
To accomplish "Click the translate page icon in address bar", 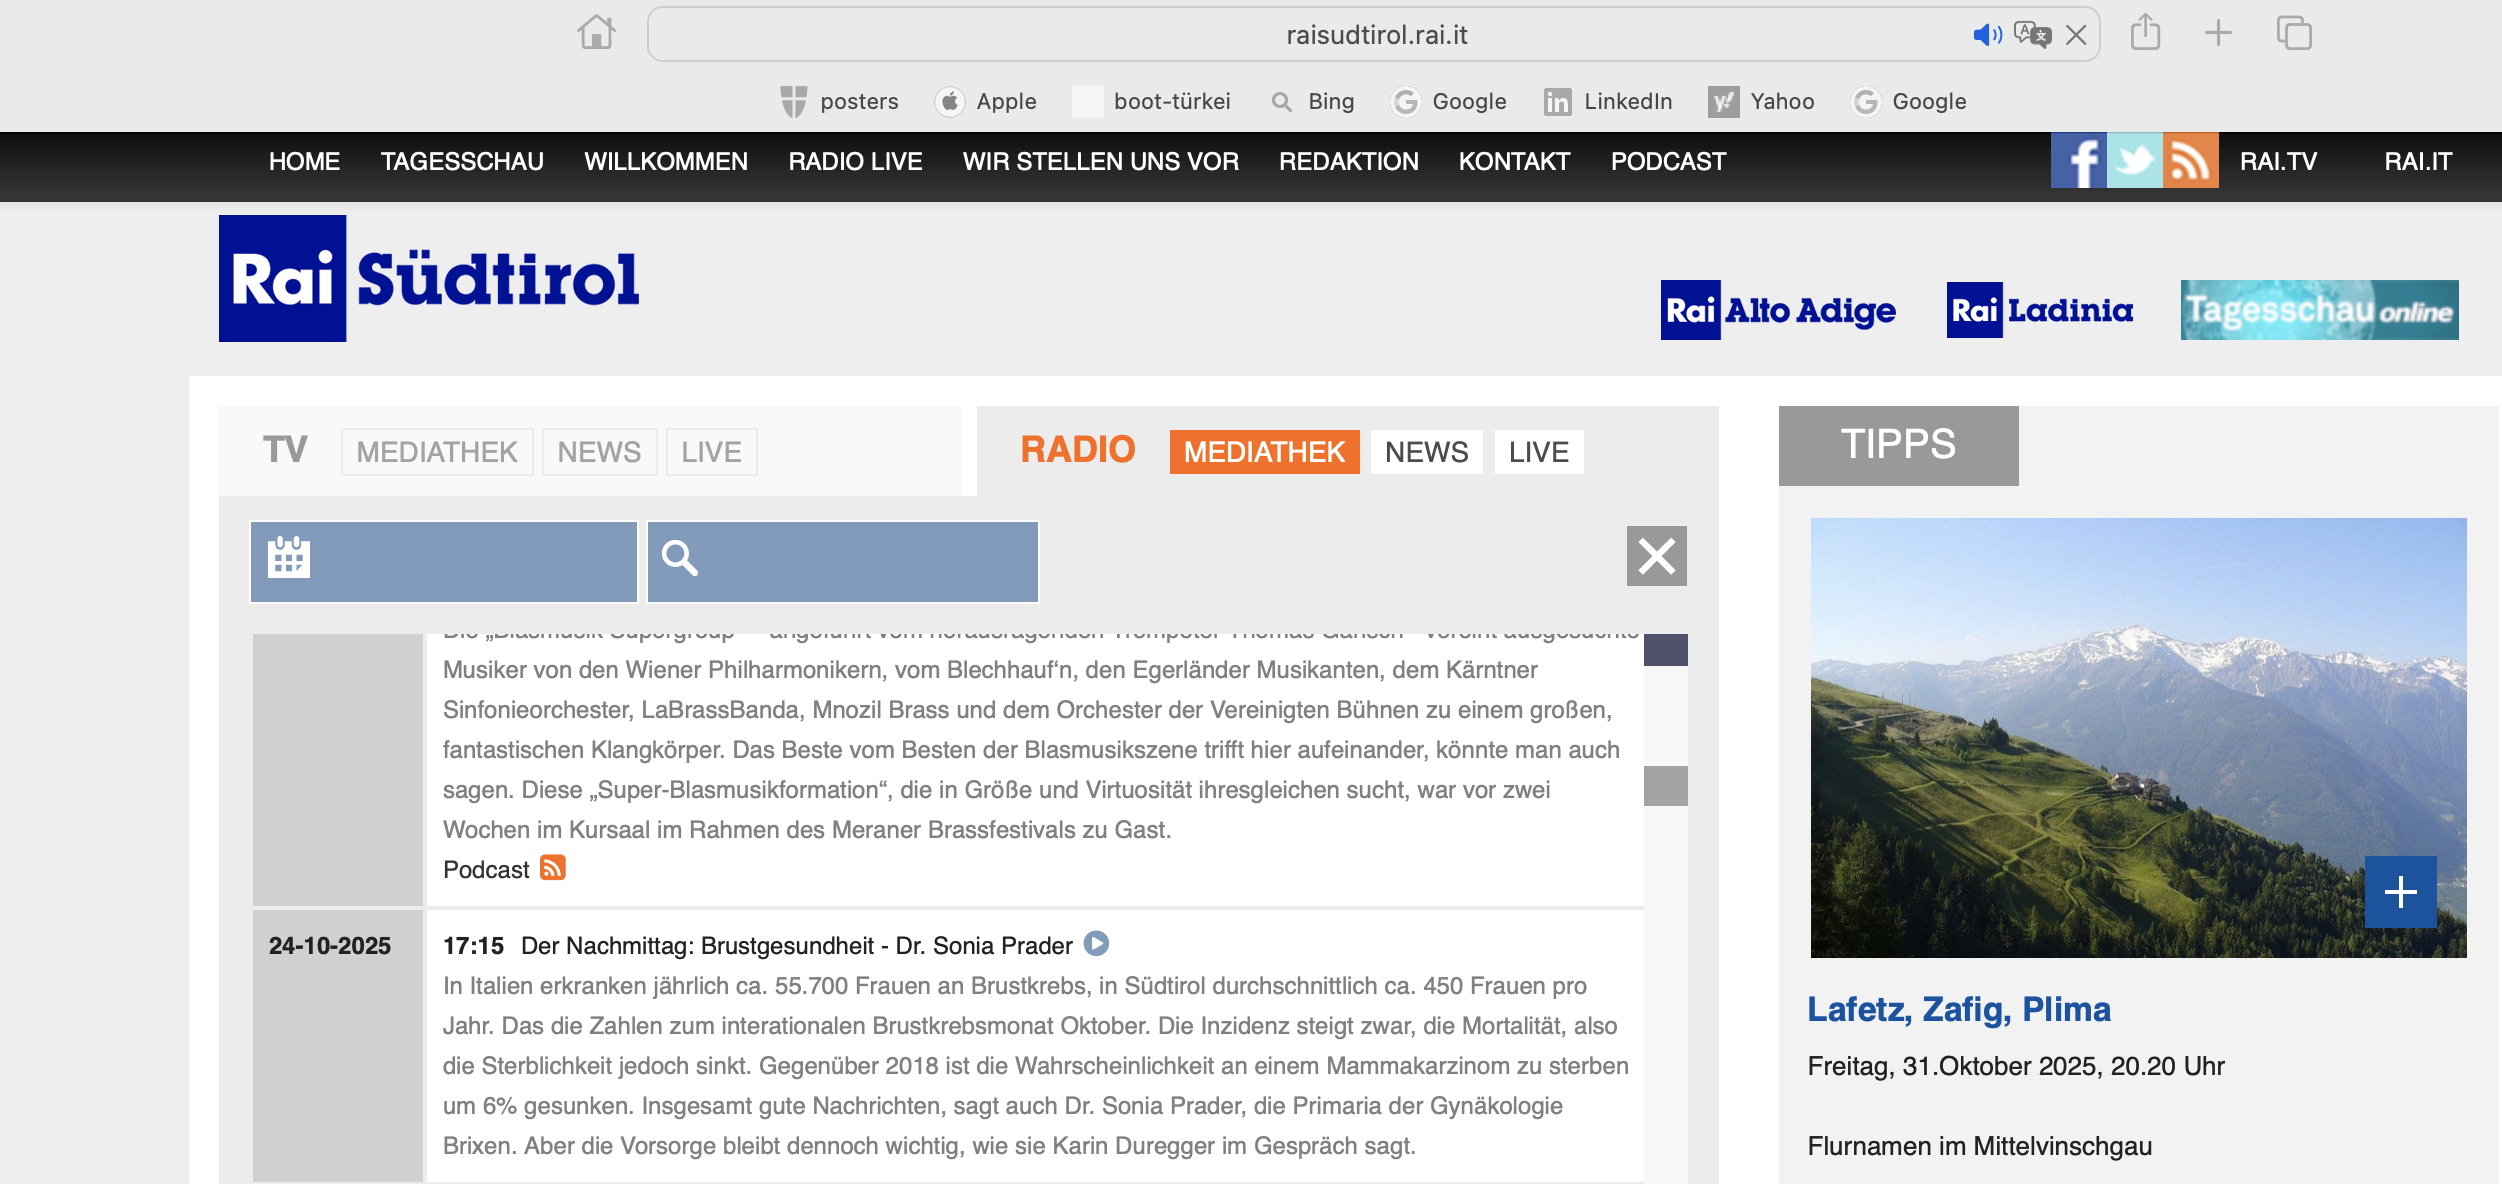I will pos(2031,35).
